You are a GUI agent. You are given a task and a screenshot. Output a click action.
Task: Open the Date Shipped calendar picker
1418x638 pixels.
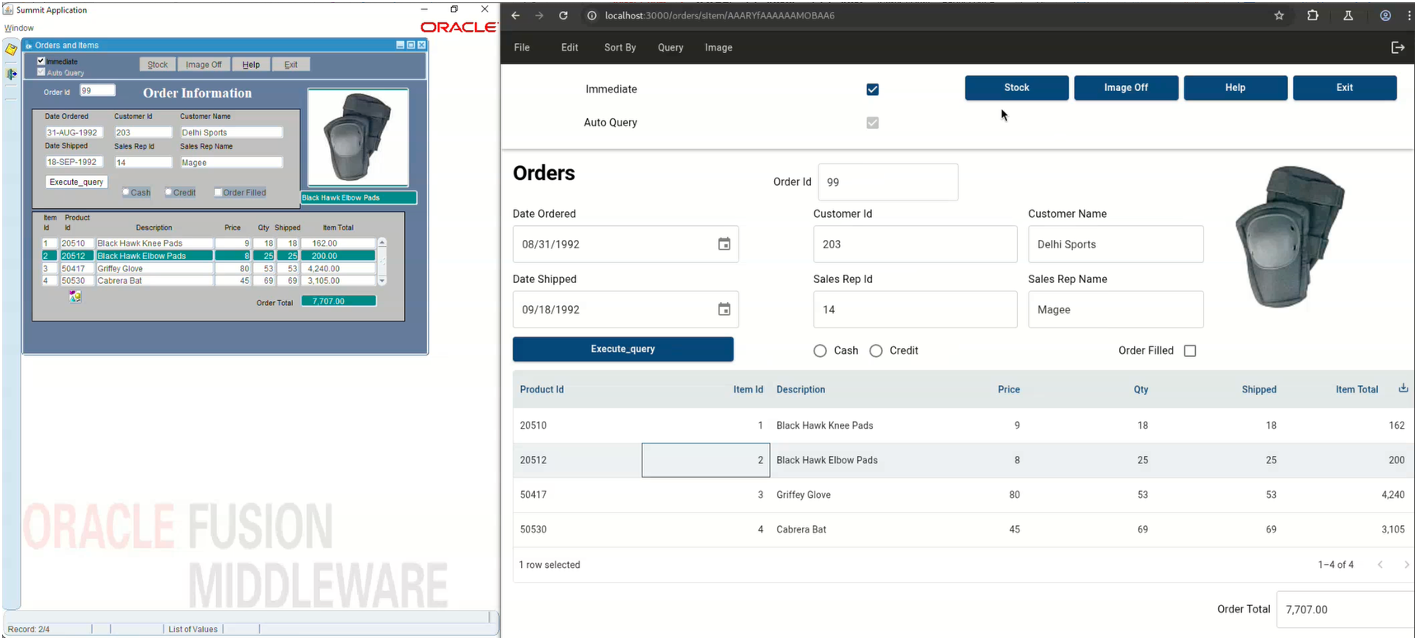pos(724,309)
